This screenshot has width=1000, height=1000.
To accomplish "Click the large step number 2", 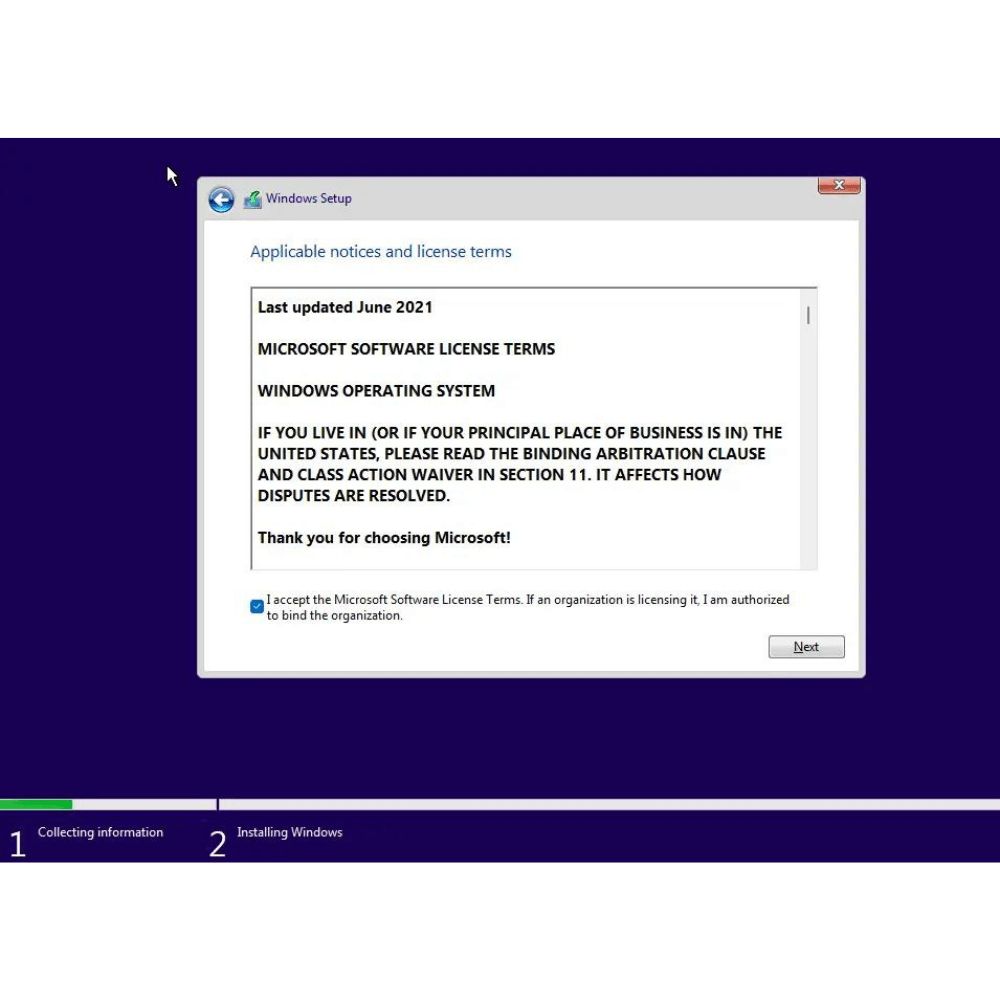I will tap(217, 844).
